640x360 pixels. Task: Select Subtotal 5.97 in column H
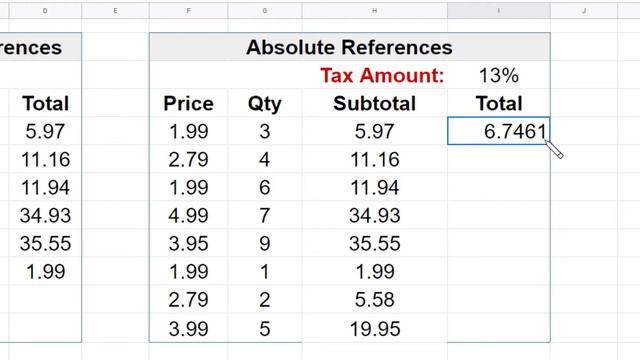pyautogui.click(x=375, y=131)
